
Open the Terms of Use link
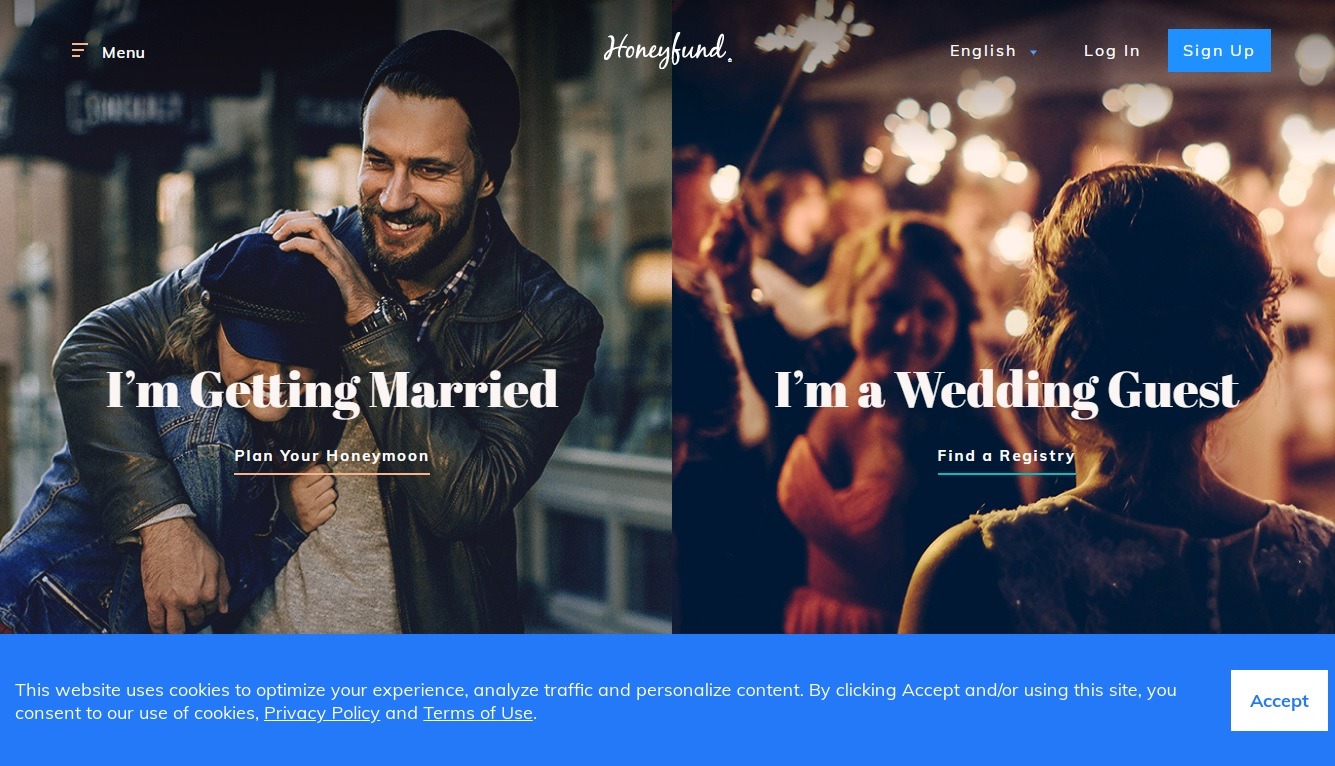click(478, 713)
